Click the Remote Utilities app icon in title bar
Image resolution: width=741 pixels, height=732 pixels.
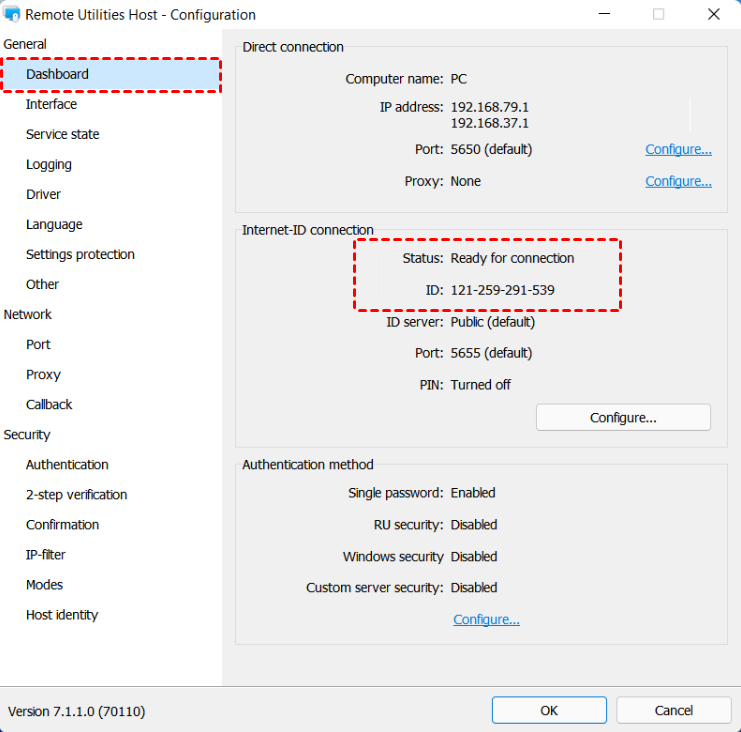(x=13, y=15)
